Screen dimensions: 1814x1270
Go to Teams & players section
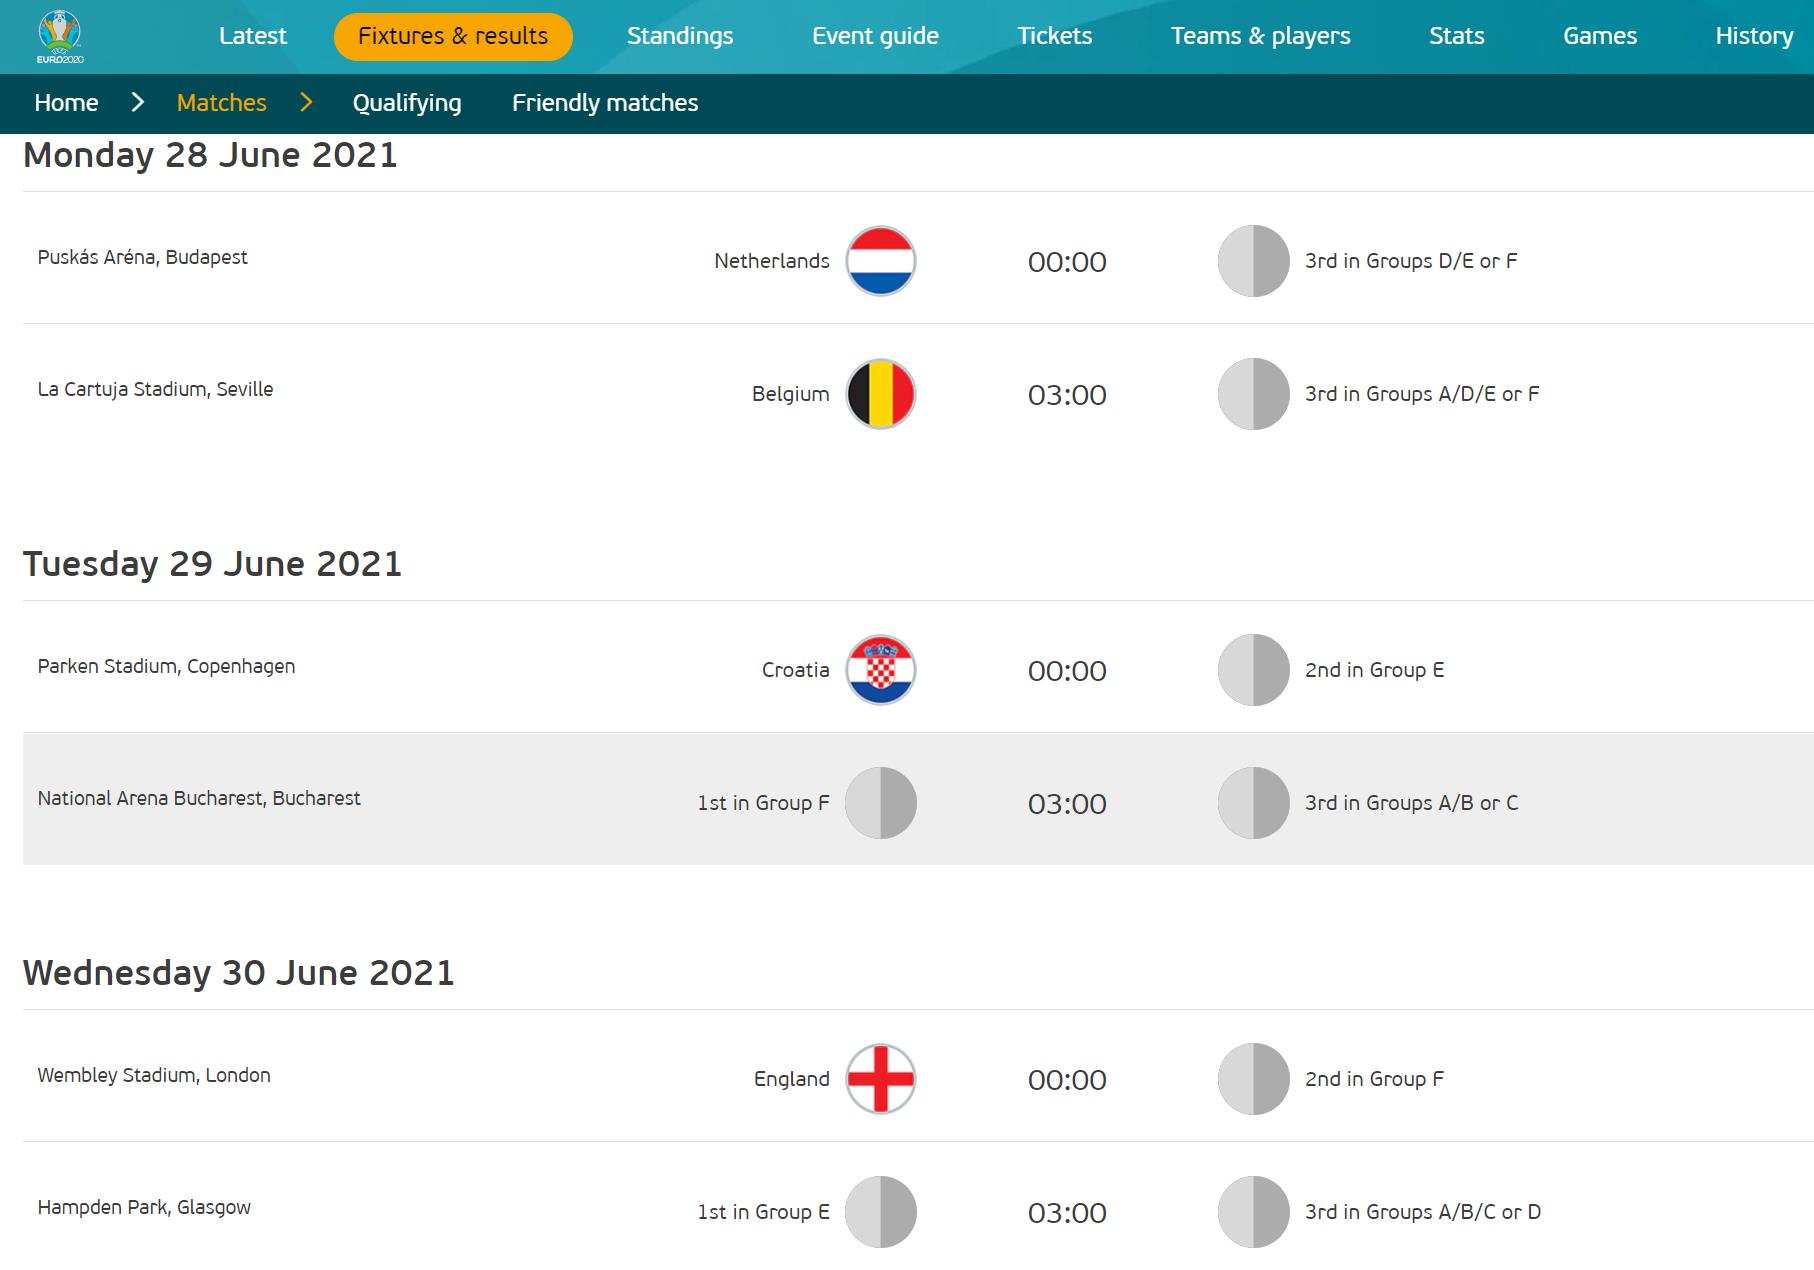[1260, 36]
